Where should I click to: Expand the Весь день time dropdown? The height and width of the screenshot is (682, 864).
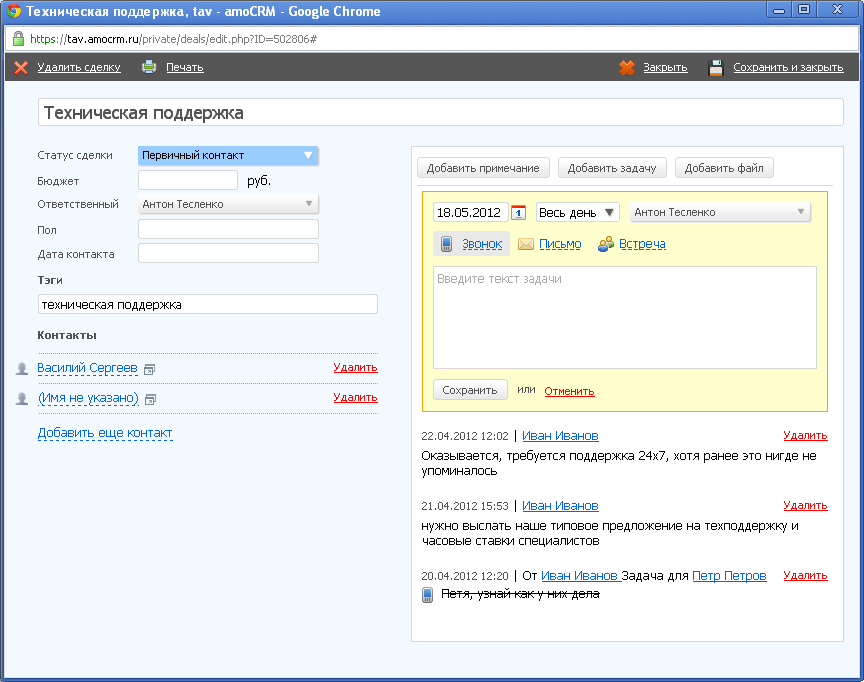[575, 212]
